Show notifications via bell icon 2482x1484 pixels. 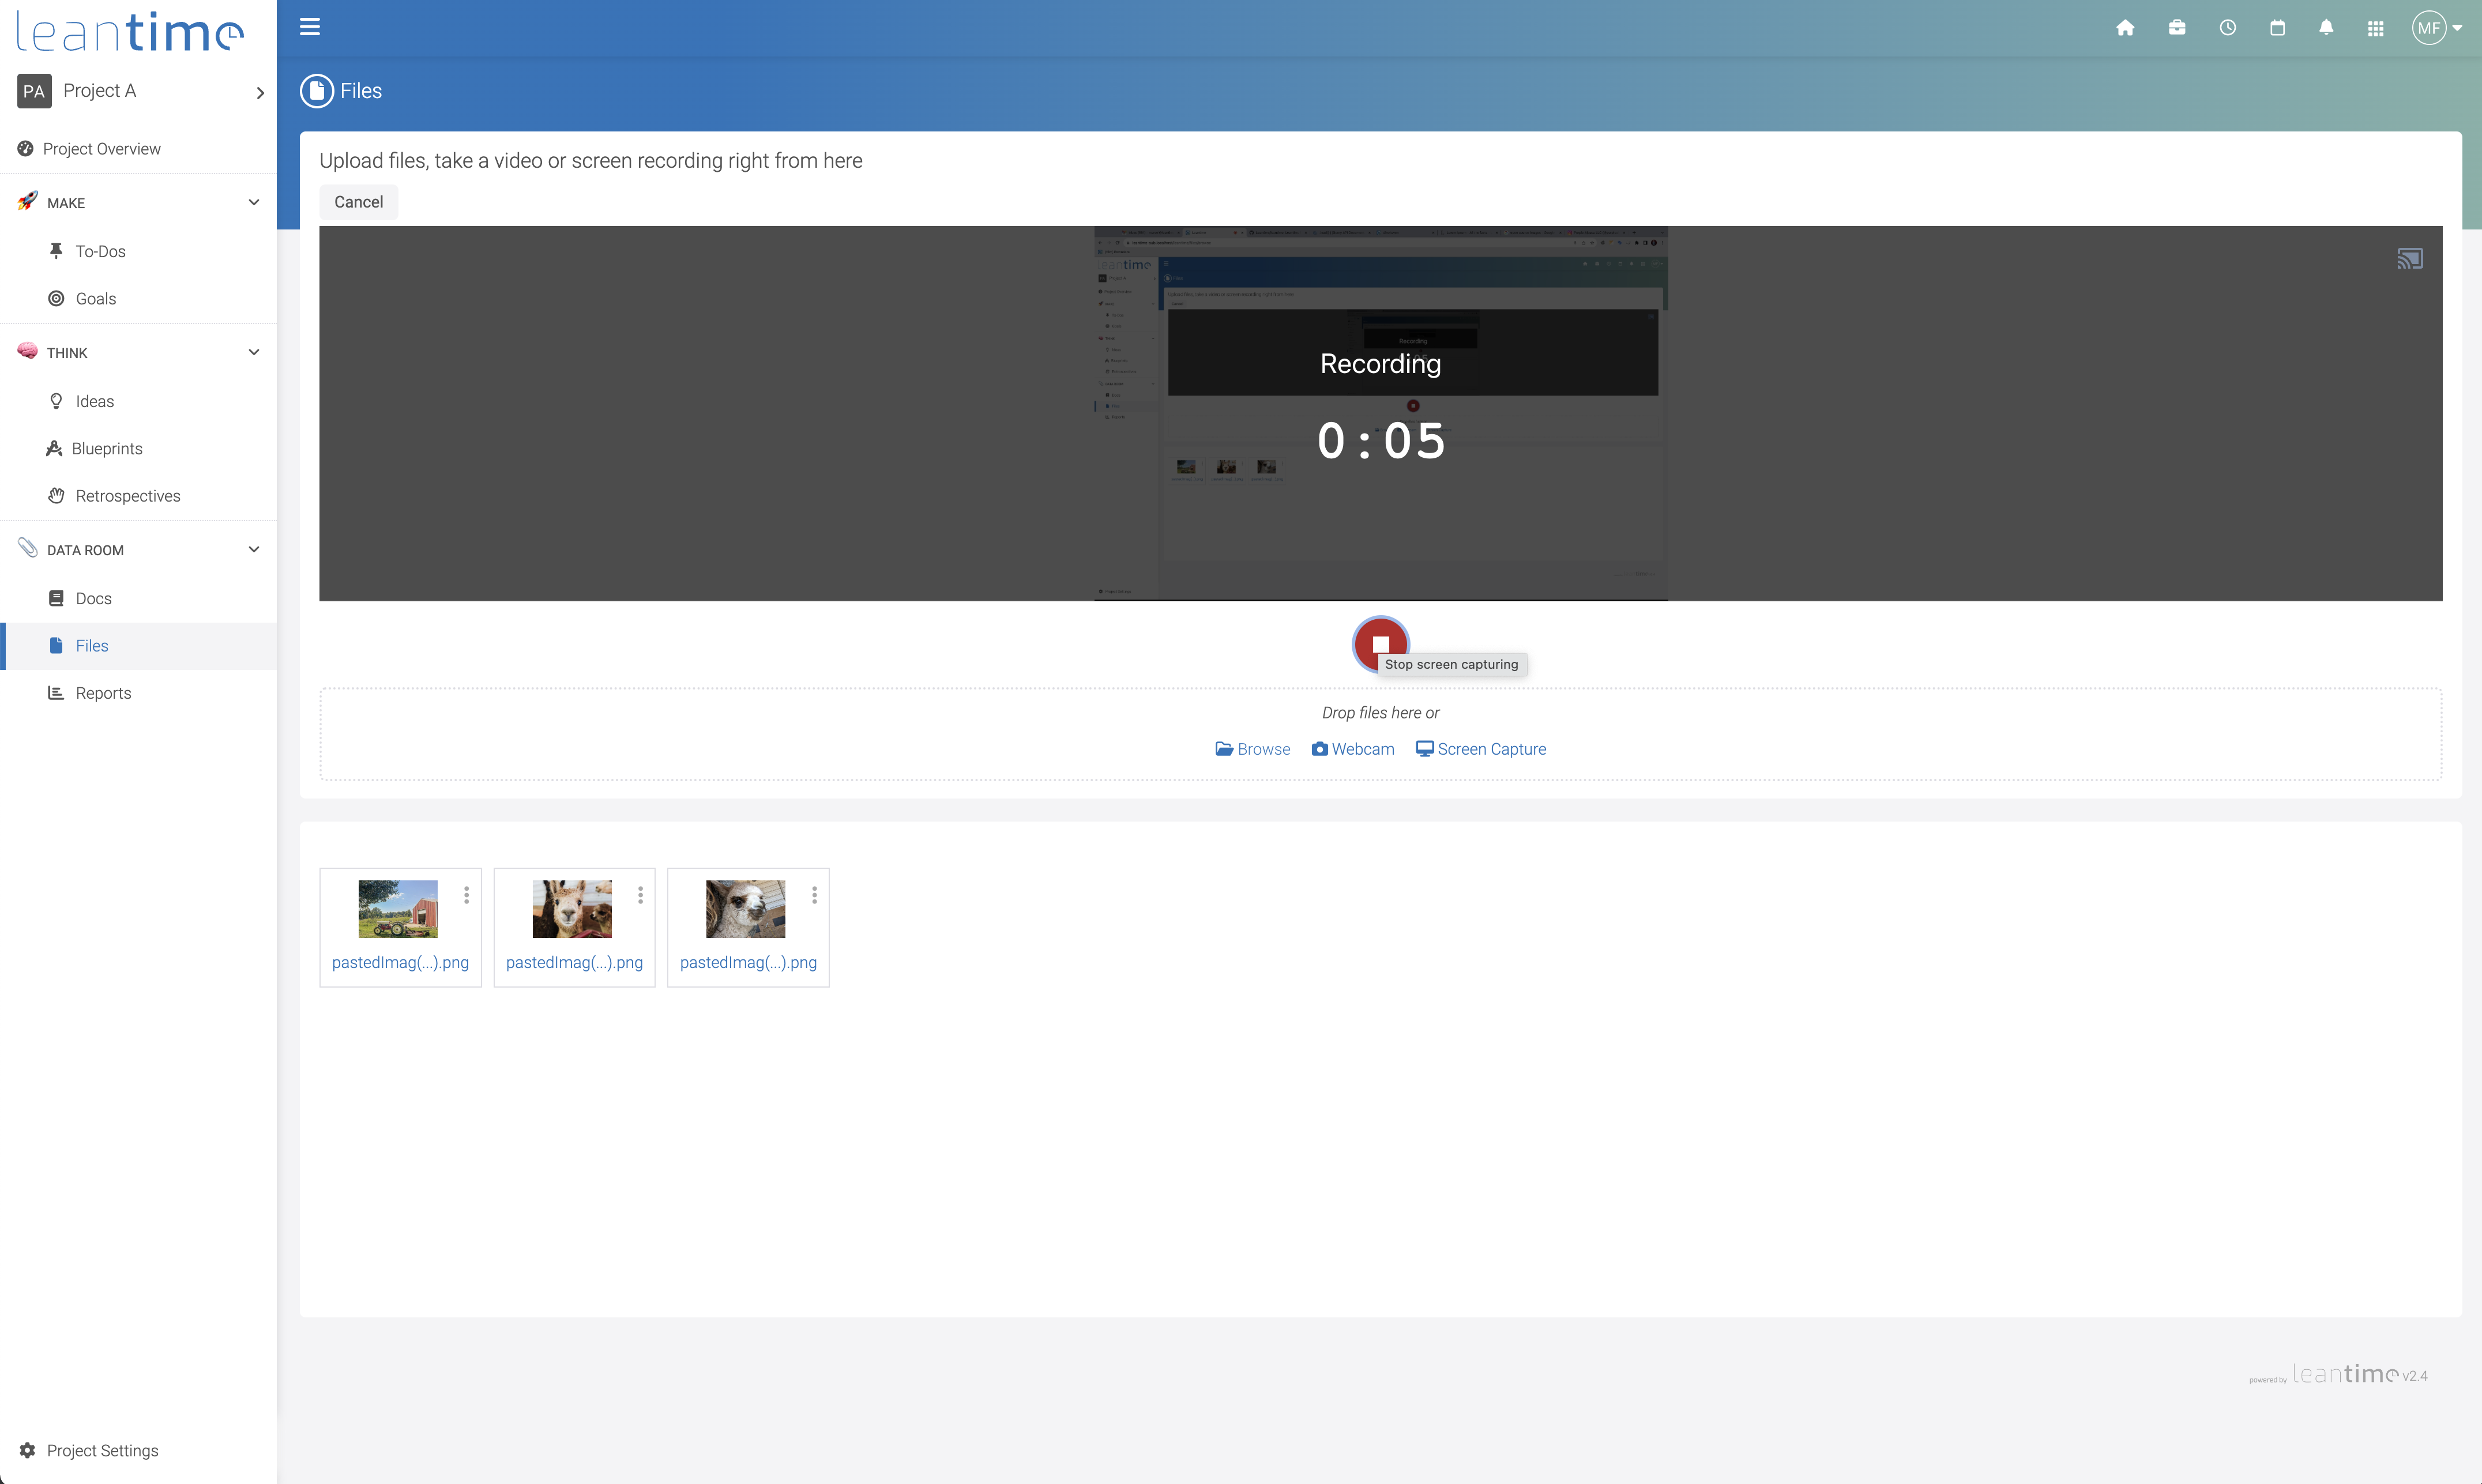[2326, 28]
